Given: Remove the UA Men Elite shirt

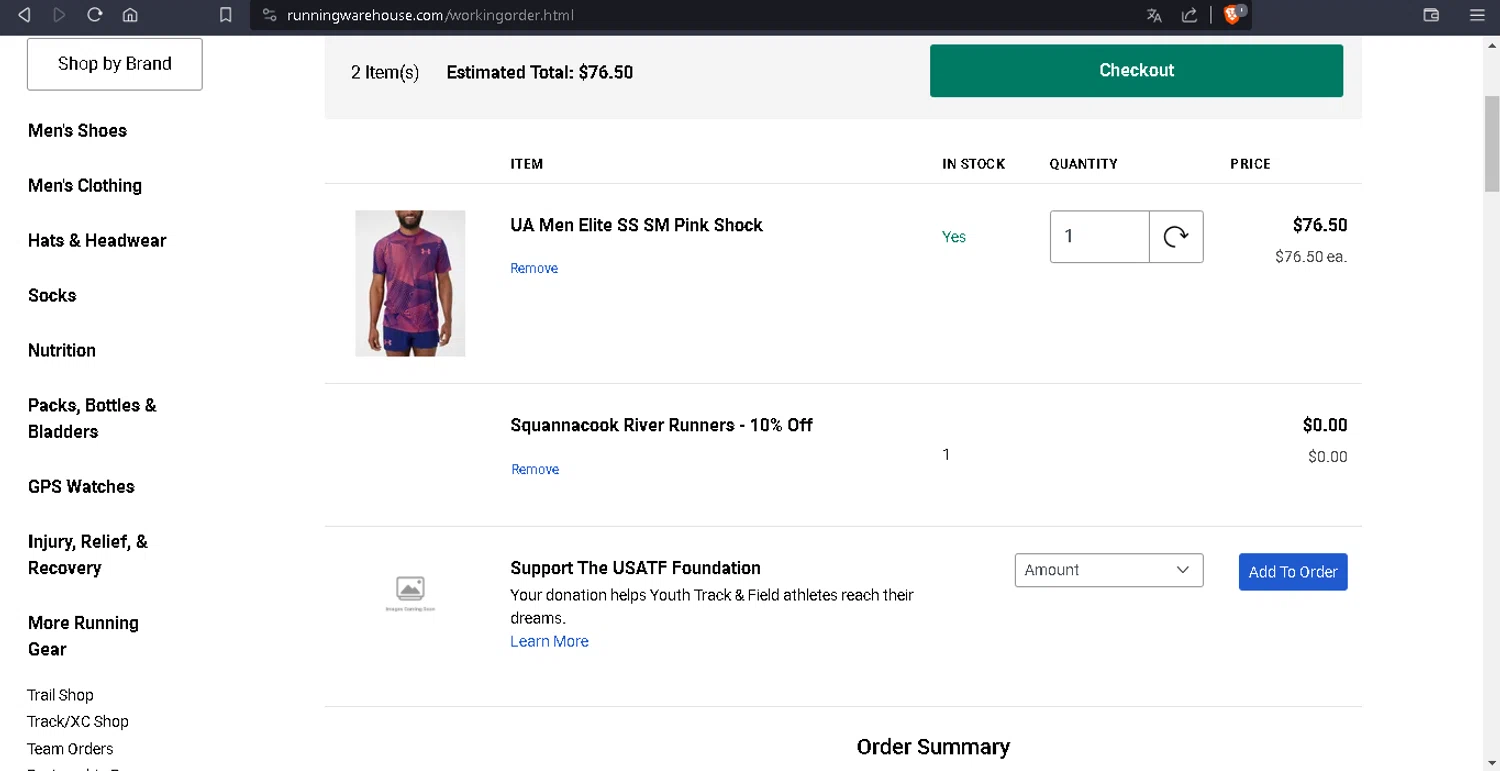Looking at the screenshot, I should [534, 268].
